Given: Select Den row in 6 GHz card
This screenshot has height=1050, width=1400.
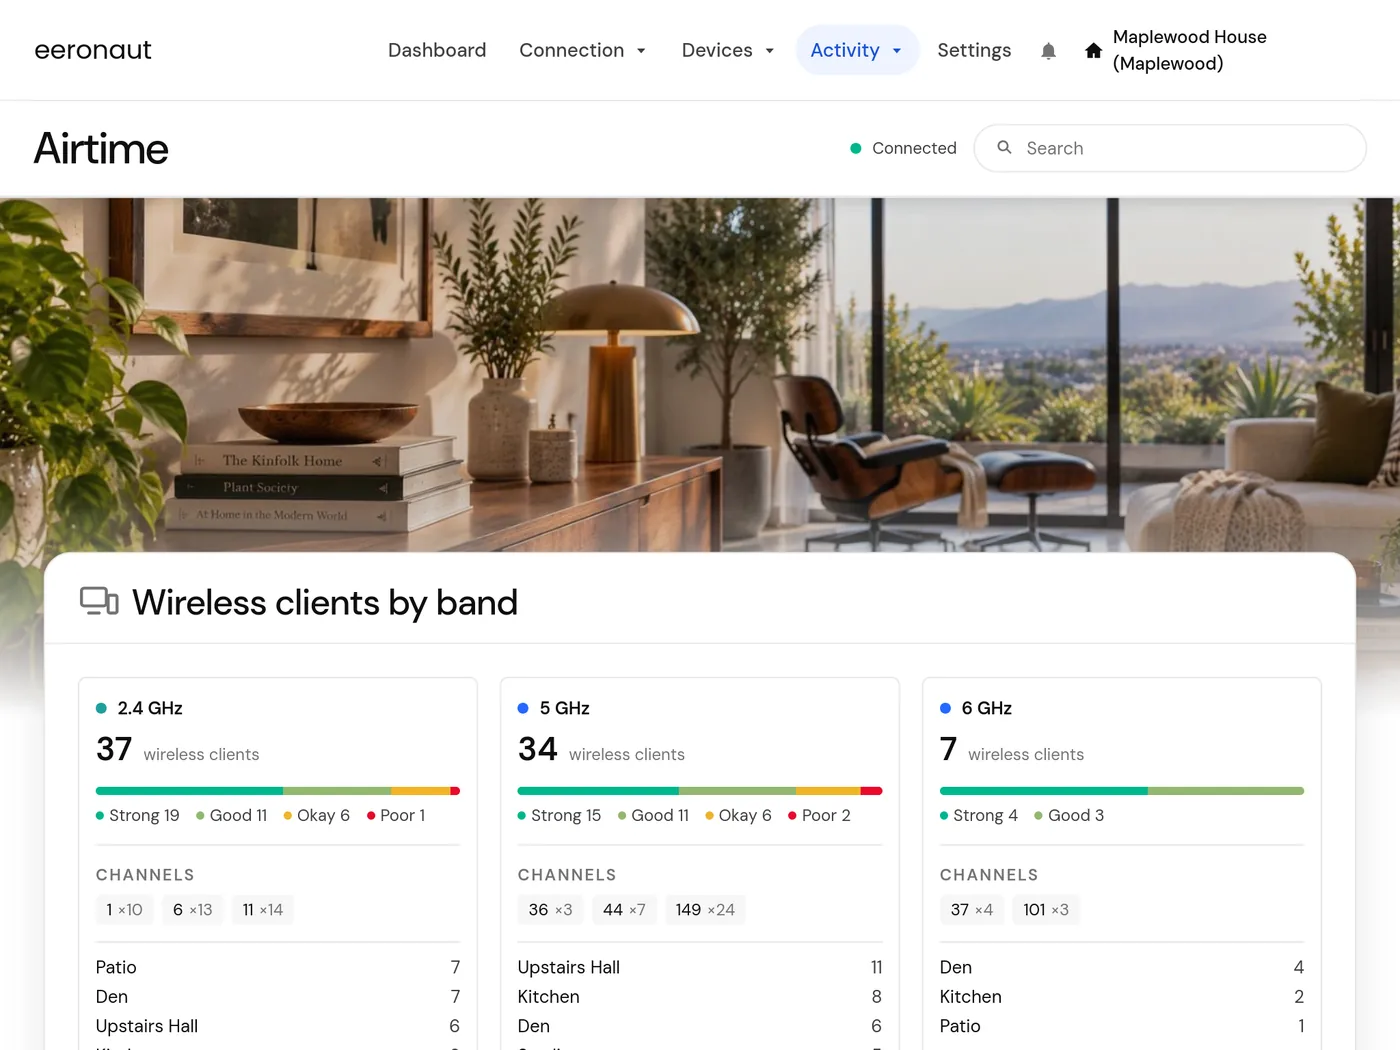Looking at the screenshot, I should 1122,967.
